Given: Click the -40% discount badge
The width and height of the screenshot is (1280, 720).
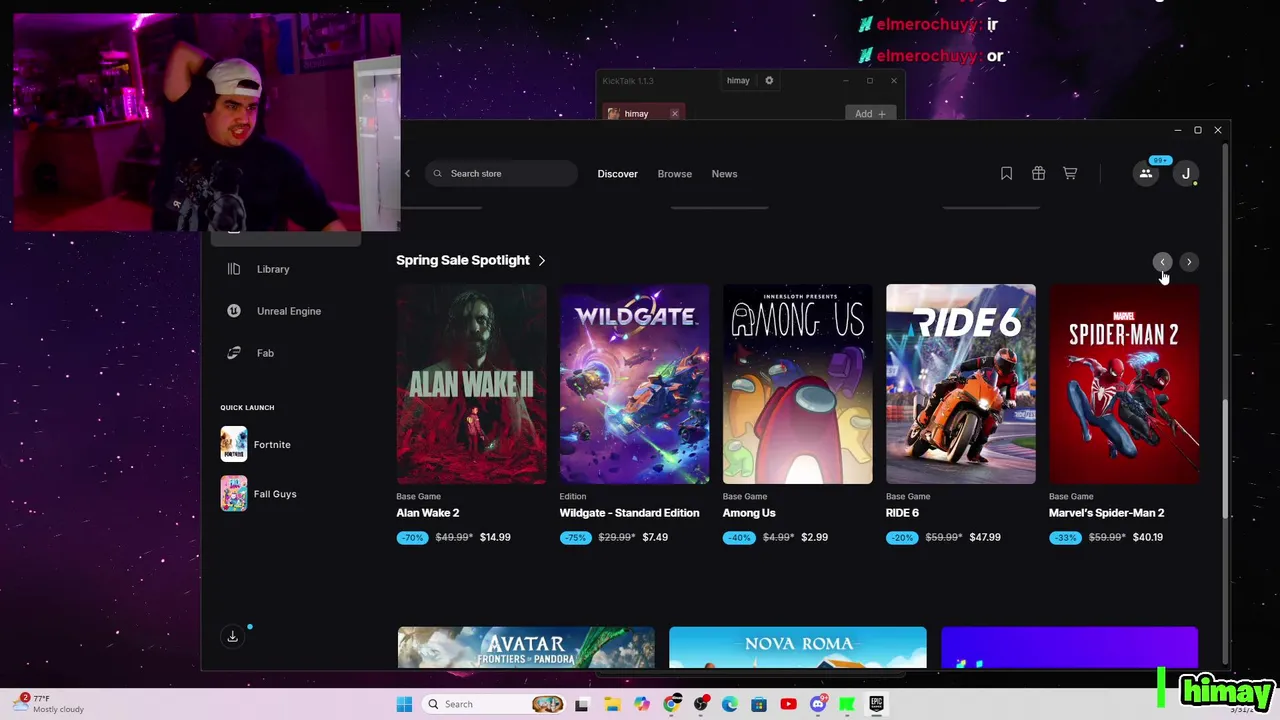Looking at the screenshot, I should [739, 538].
